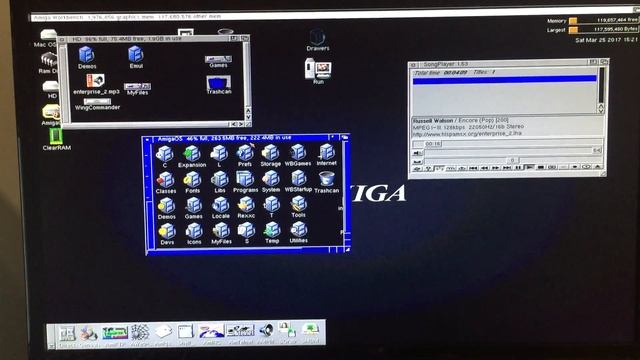This screenshot has width=640, height=360.
Task: Open the Locale drawer in AmigaOS window
Action: click(x=221, y=208)
